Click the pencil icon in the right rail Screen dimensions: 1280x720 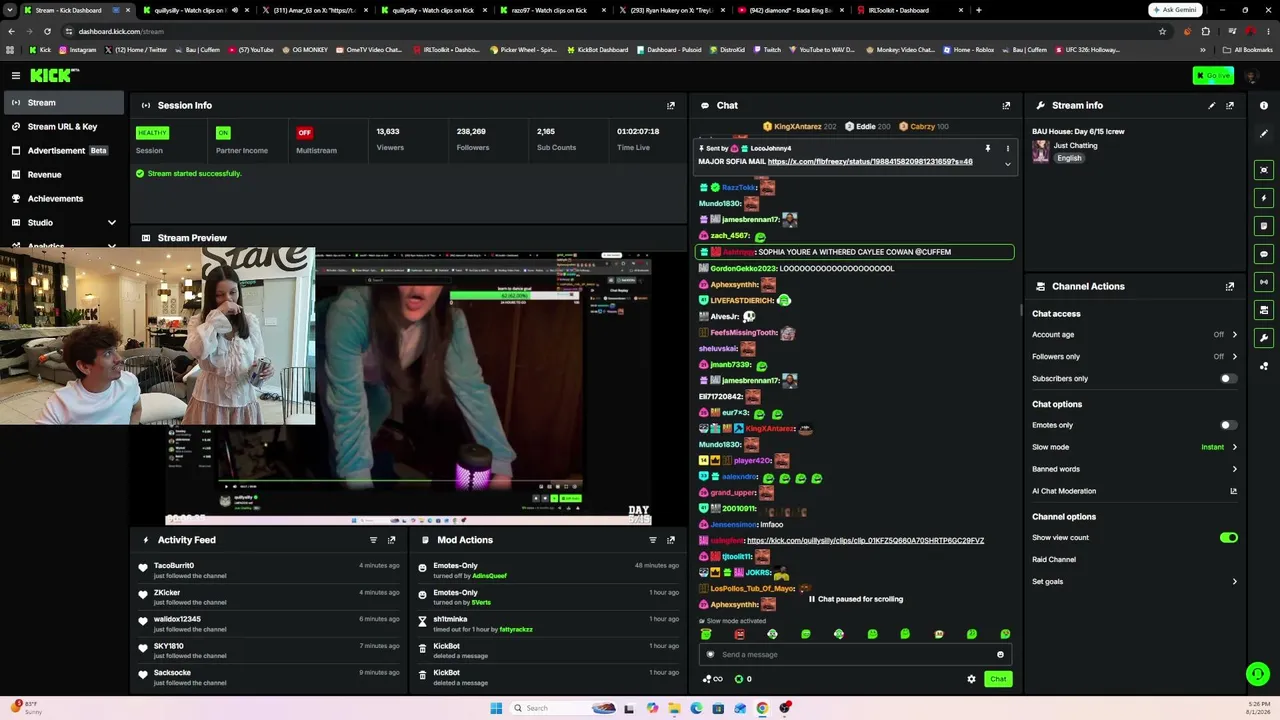coord(1264,134)
